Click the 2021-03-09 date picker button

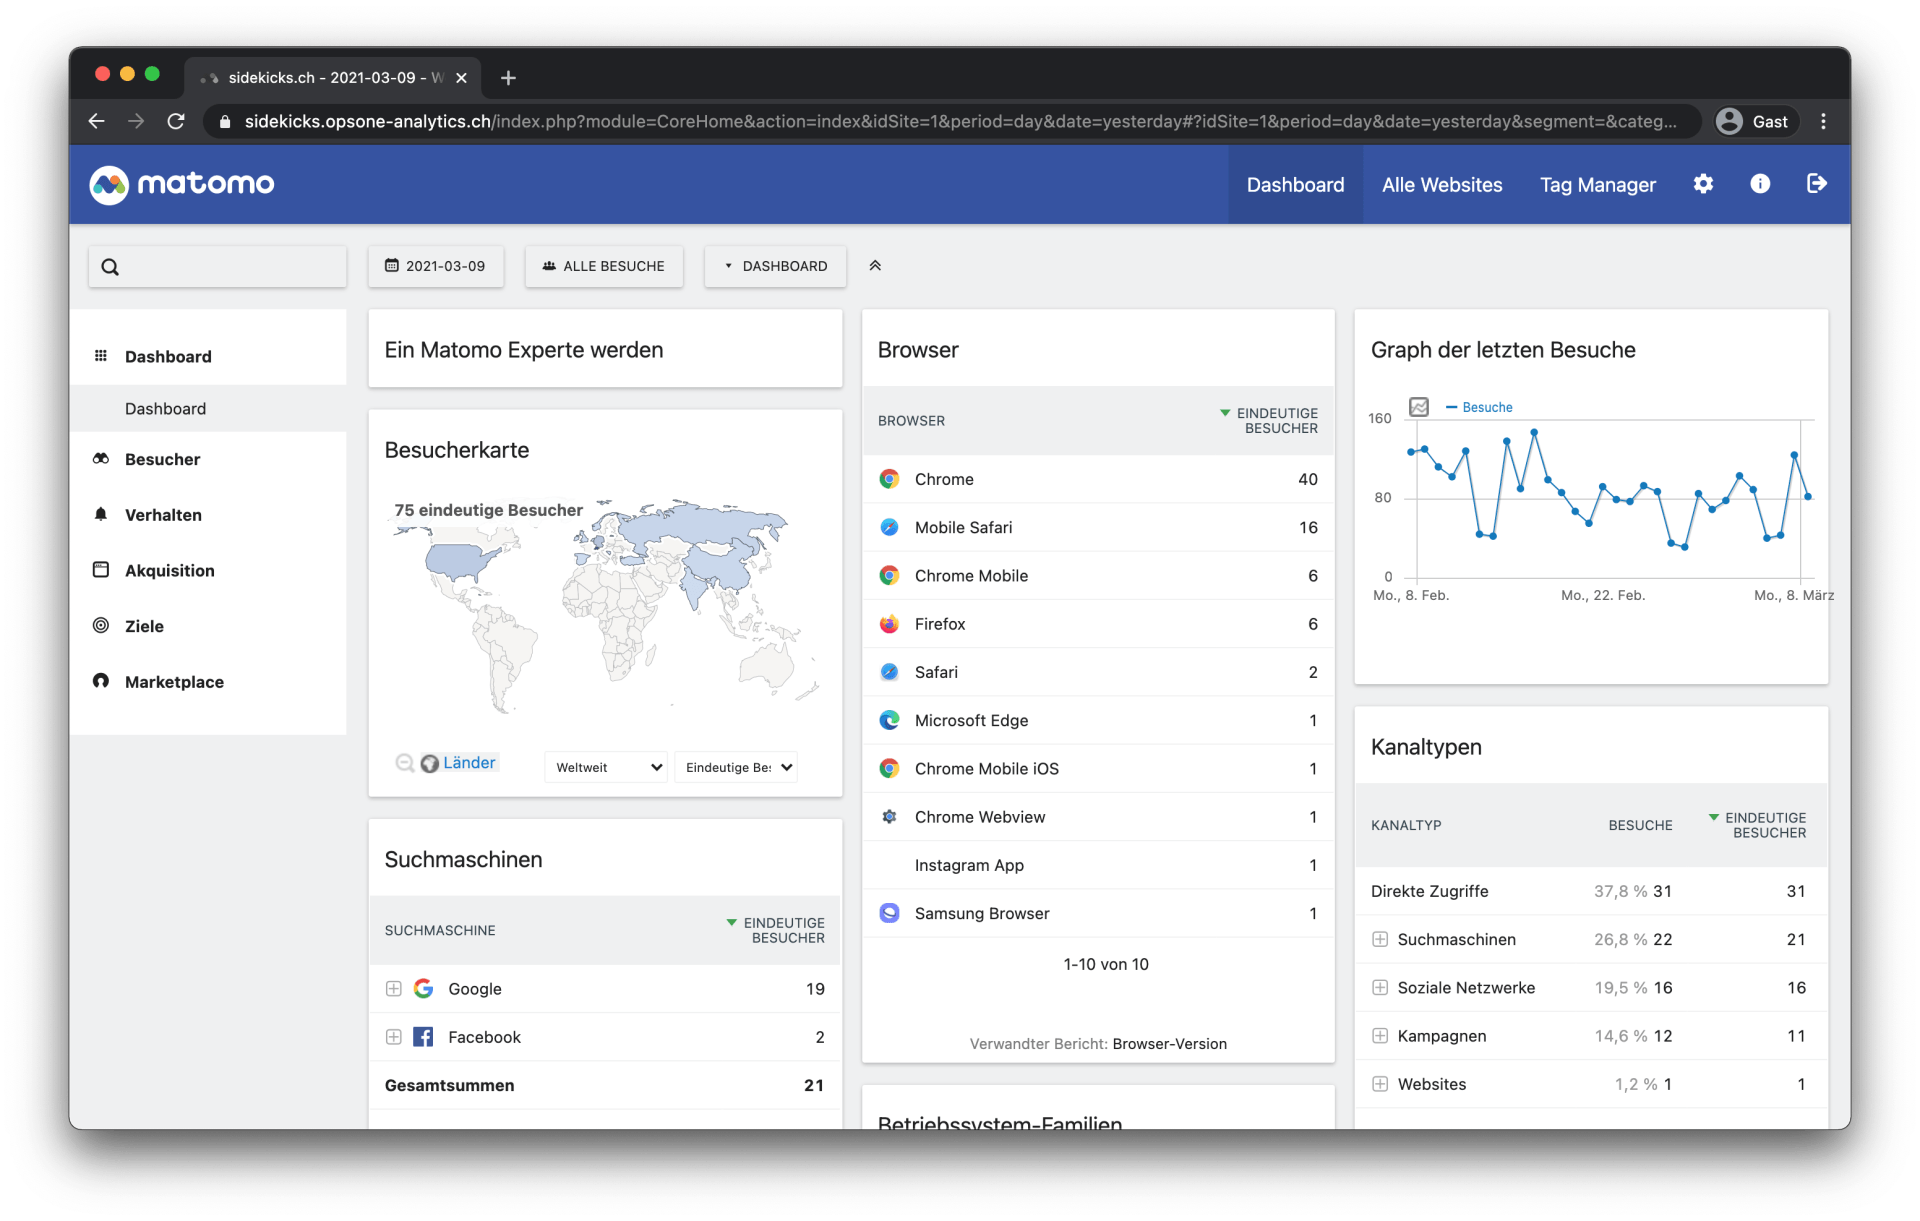[x=436, y=266]
